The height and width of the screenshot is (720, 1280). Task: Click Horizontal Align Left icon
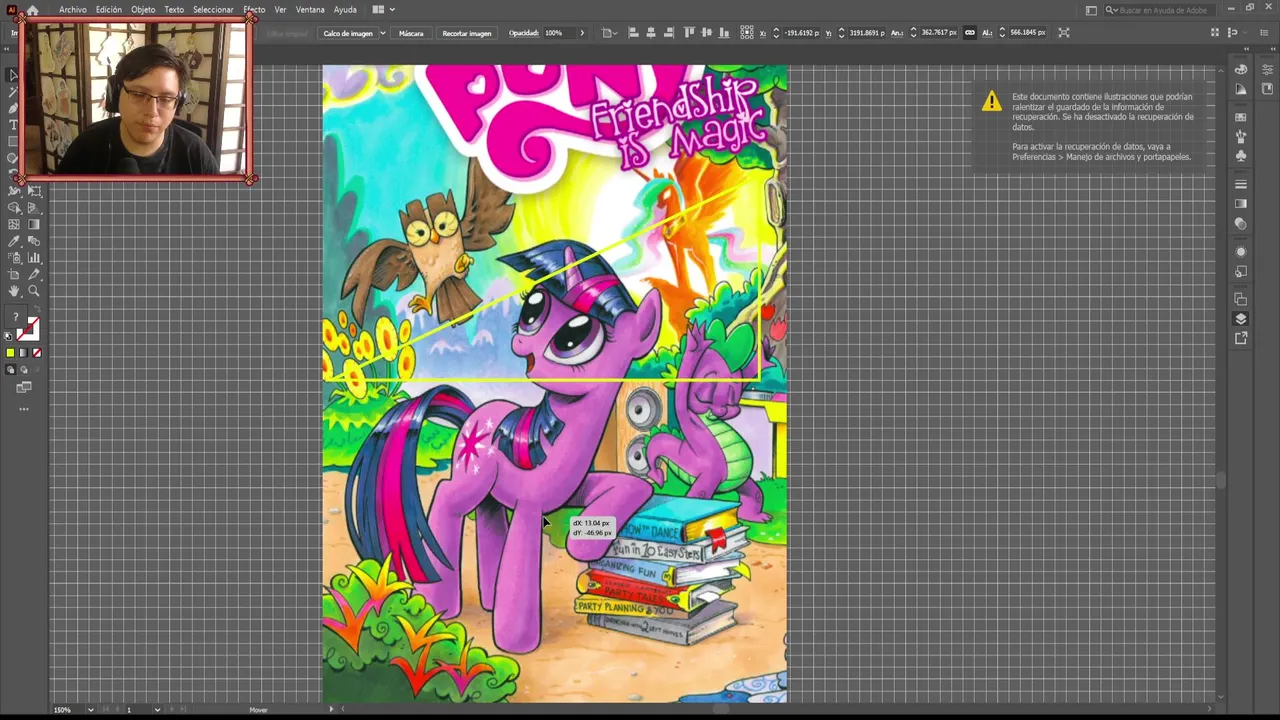tap(634, 32)
